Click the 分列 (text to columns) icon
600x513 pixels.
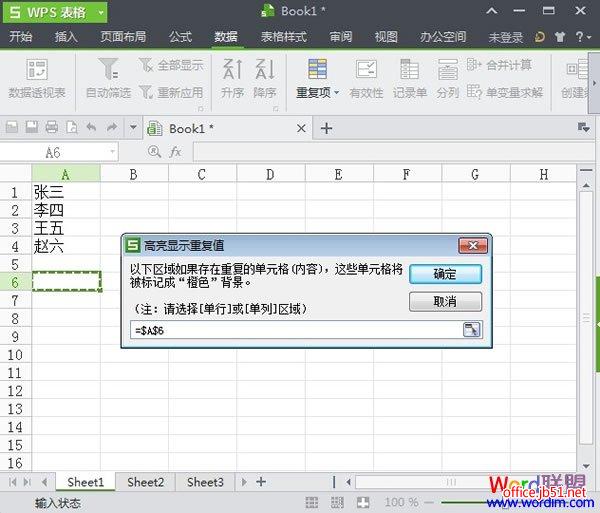[447, 70]
